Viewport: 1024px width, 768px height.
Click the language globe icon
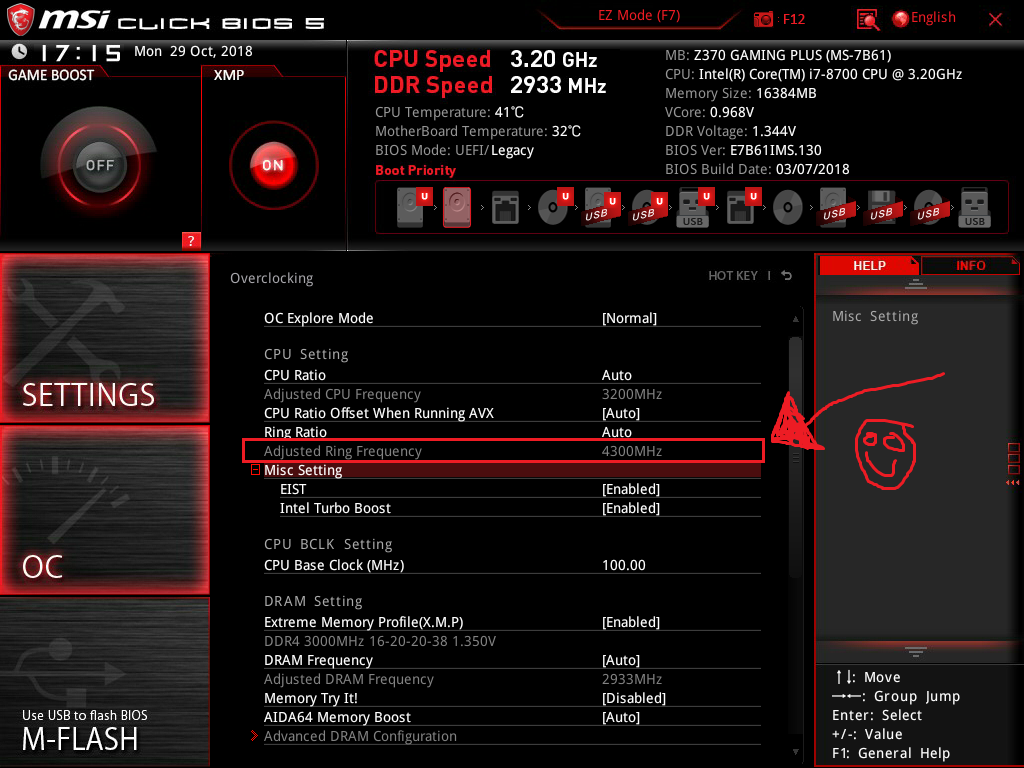point(900,19)
